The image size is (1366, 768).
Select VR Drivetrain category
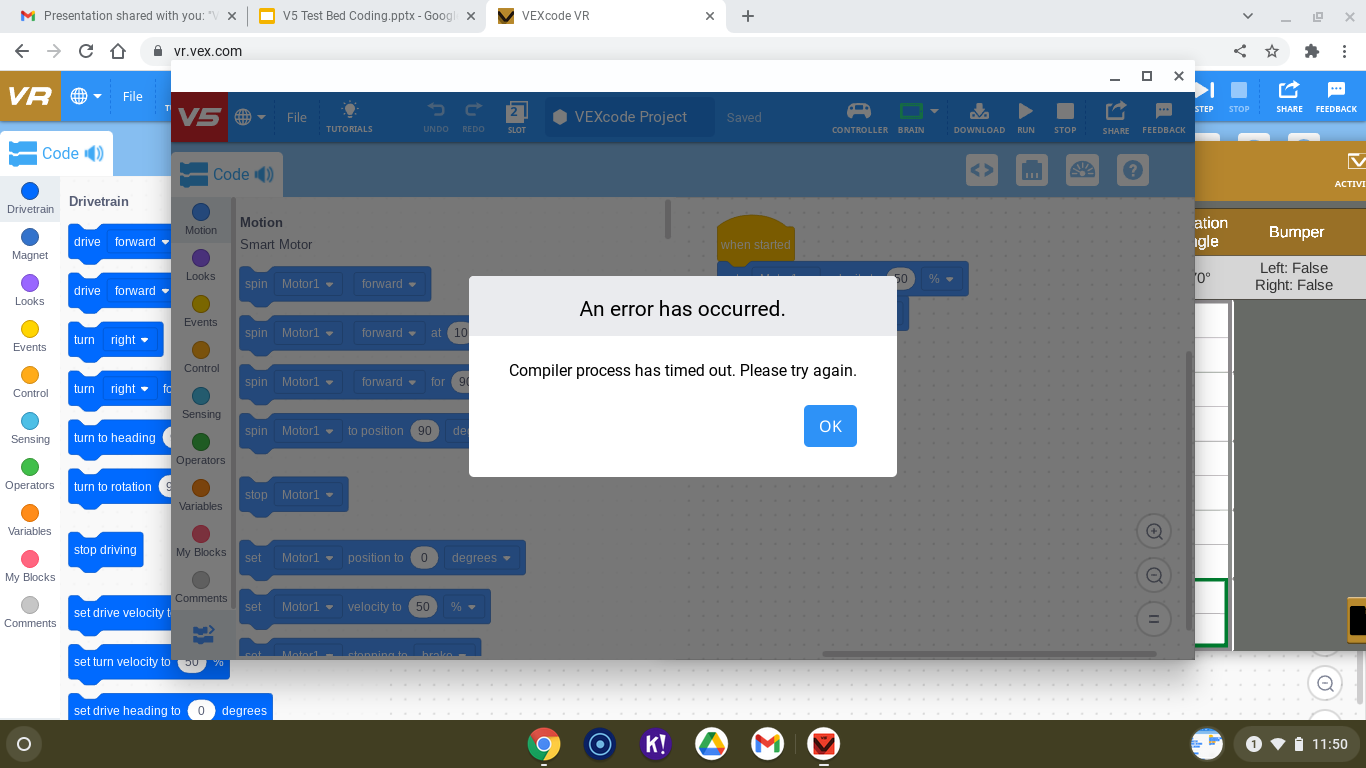pyautogui.click(x=30, y=198)
